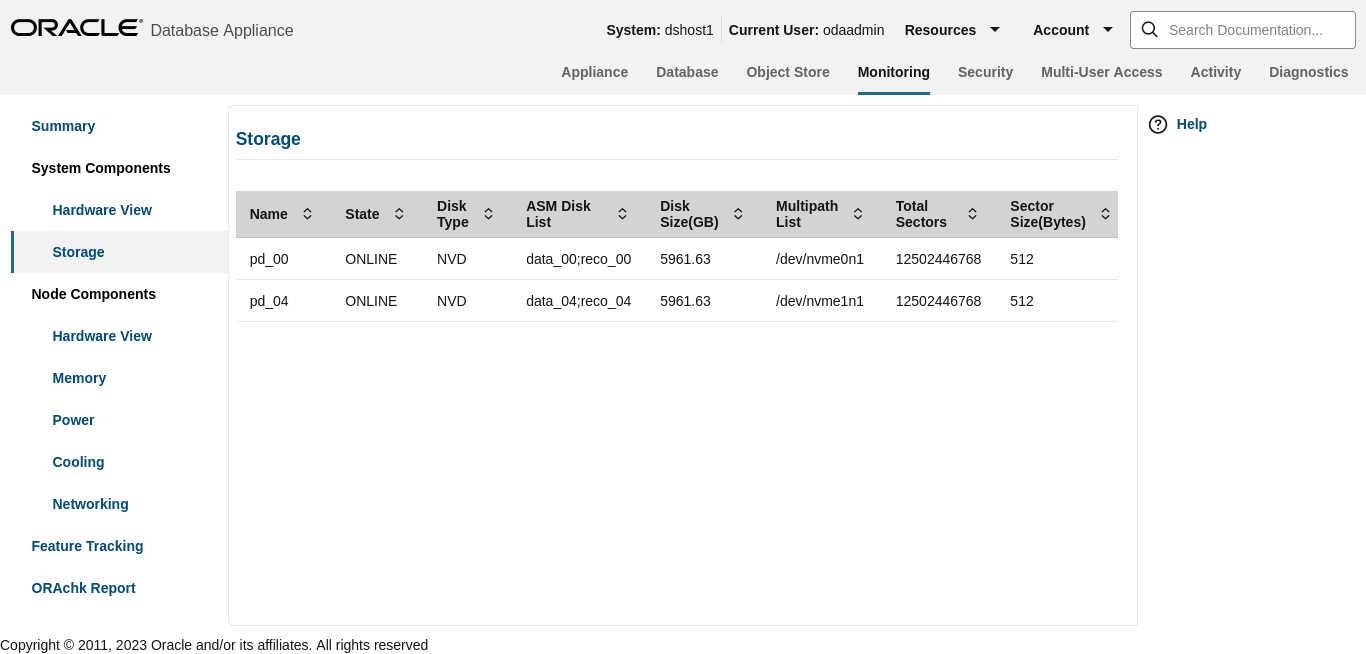Switch to the Database tab
1366x654 pixels.
tap(687, 72)
